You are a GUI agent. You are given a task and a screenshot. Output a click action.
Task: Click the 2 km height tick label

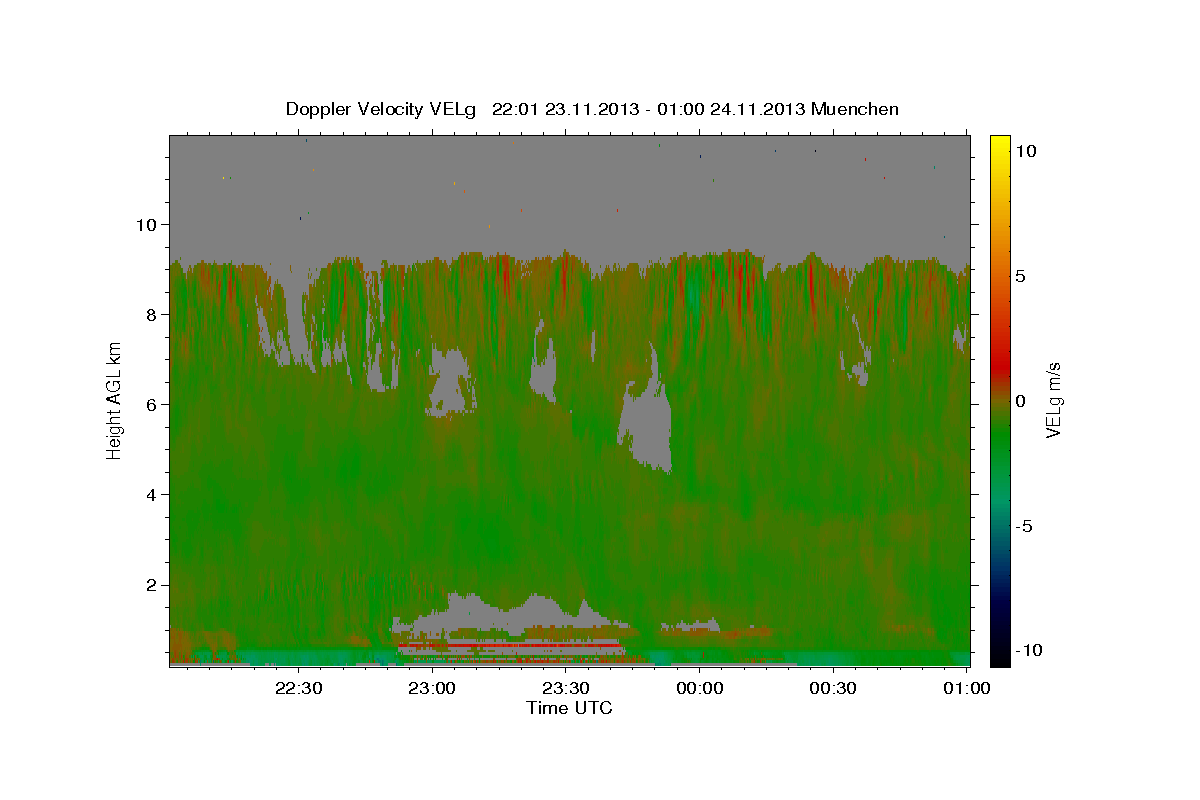(x=153, y=585)
